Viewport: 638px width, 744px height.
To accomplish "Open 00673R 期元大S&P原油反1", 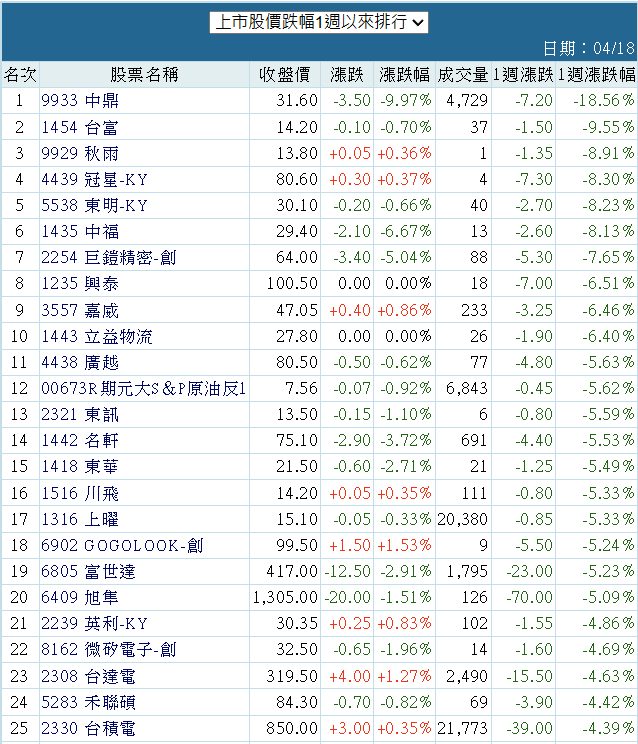I will [x=143, y=389].
